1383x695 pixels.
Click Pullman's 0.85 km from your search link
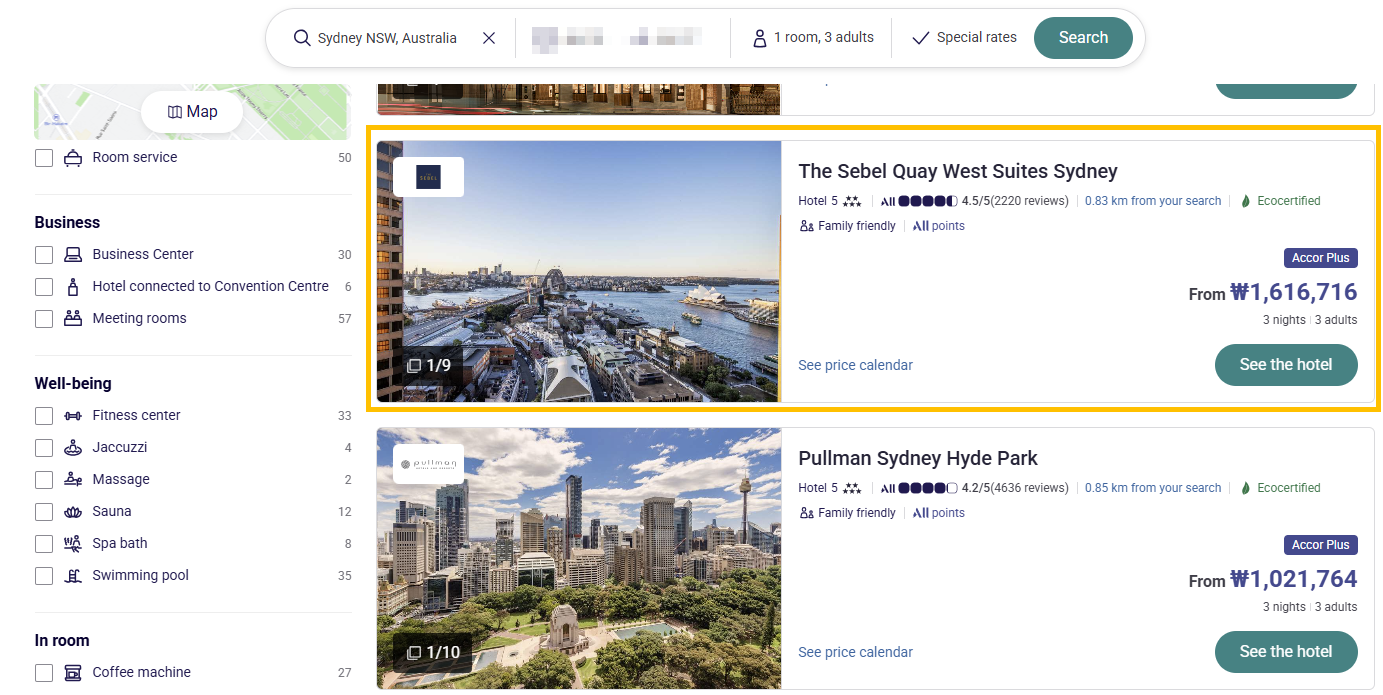point(1153,488)
